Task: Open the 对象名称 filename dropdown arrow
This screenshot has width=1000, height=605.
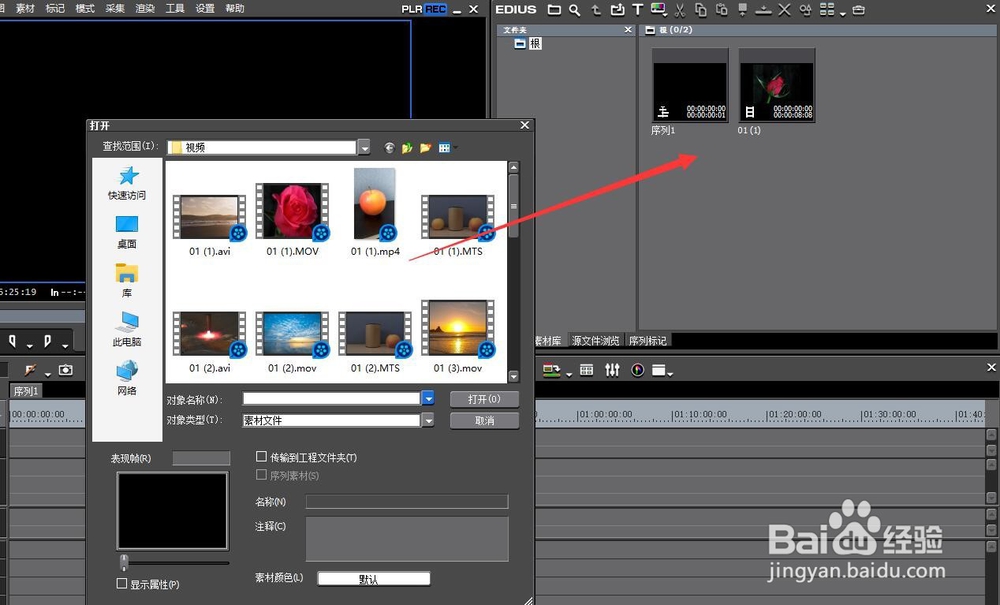Action: pos(428,398)
